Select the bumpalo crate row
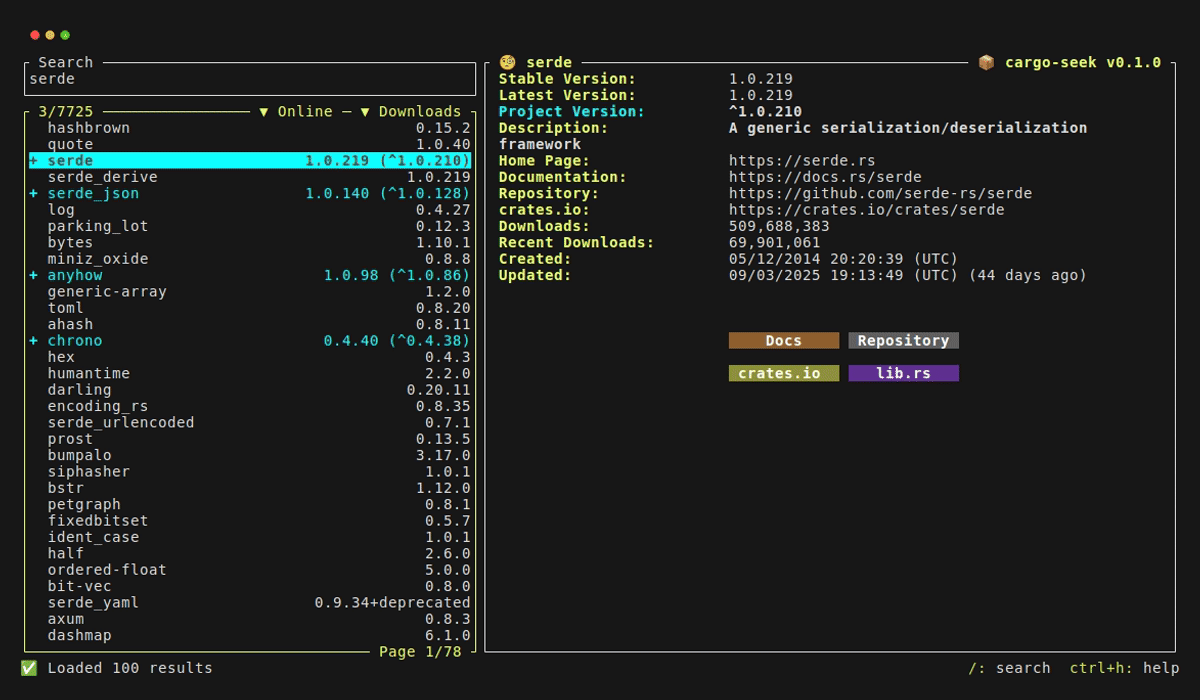 tap(250, 455)
